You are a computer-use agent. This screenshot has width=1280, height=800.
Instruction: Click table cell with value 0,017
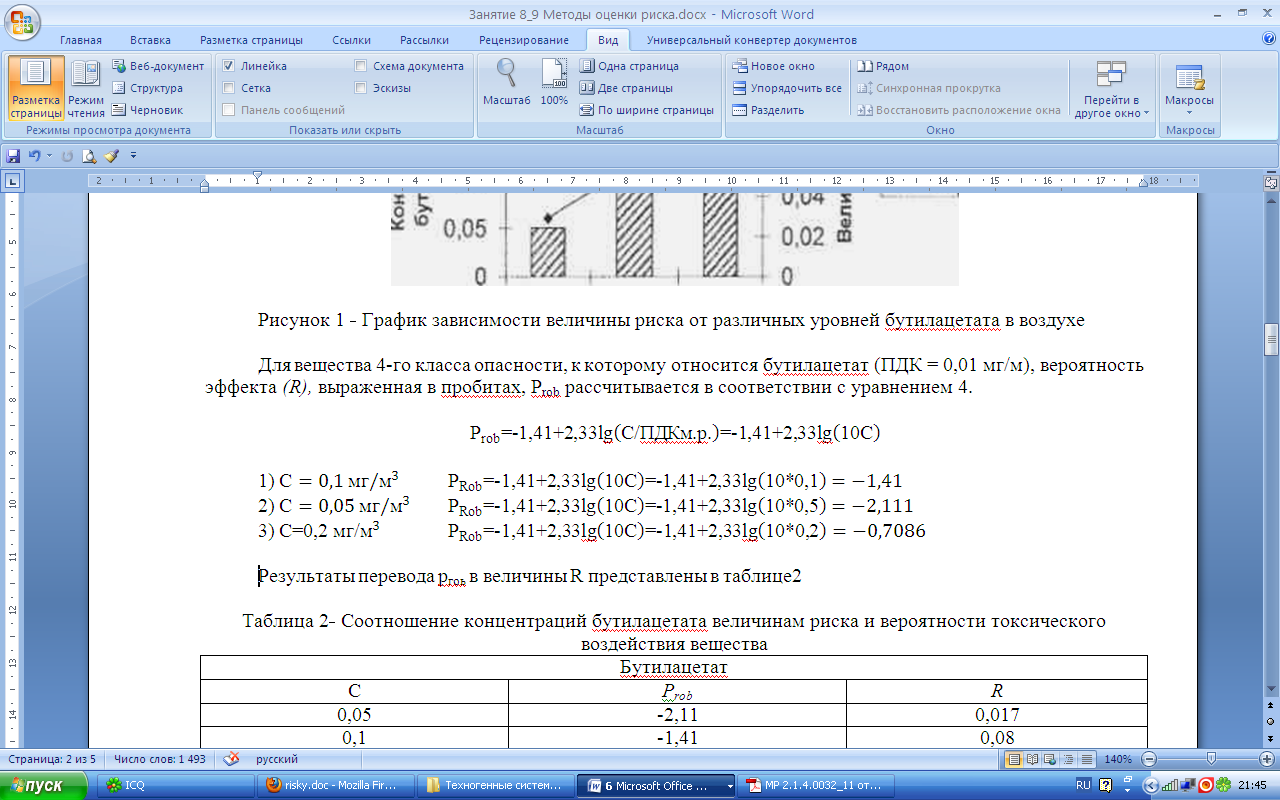(996, 715)
